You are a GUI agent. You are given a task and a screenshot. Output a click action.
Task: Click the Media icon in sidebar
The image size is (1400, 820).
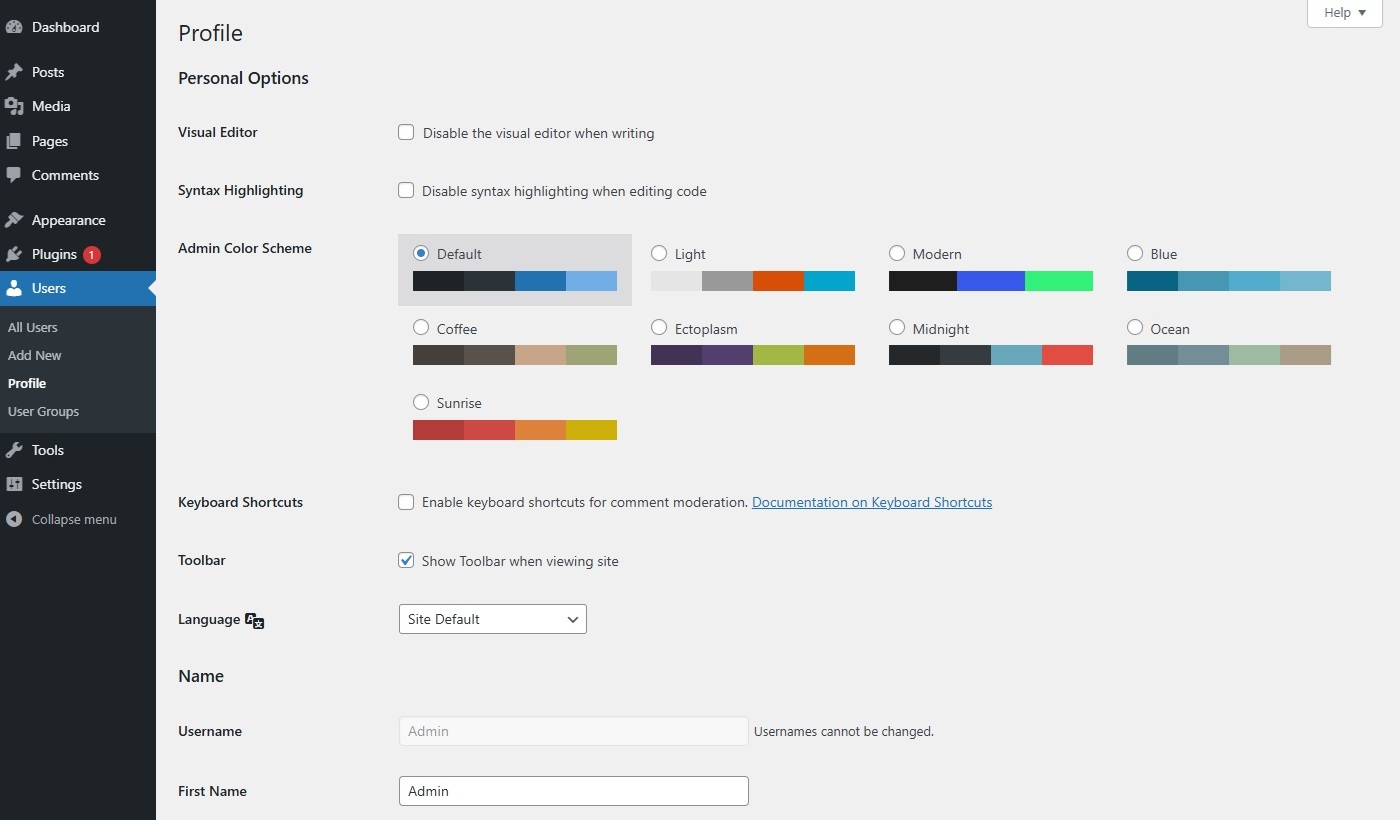pyautogui.click(x=14, y=106)
